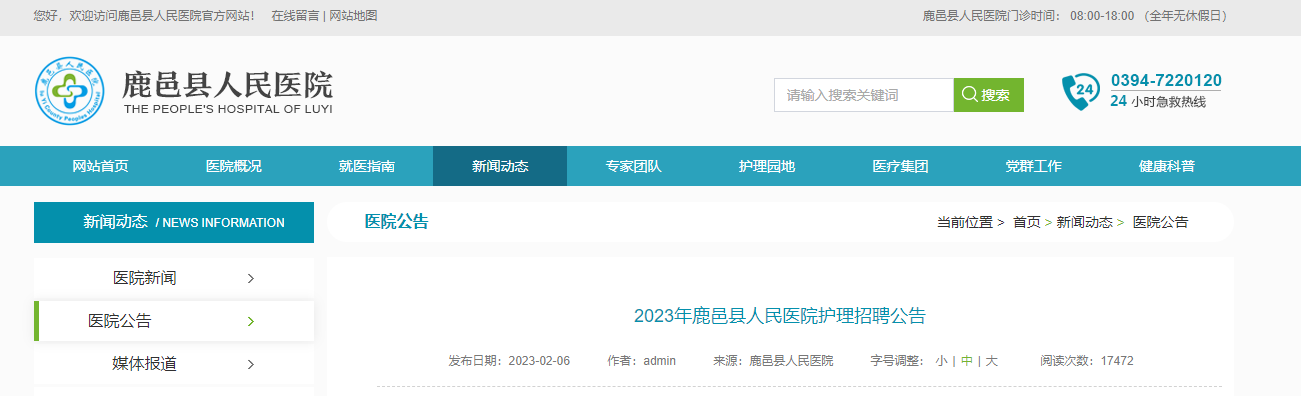This screenshot has height=396, width=1301.
Task: Open 健康科普 nav menu item
Action: [1167, 166]
